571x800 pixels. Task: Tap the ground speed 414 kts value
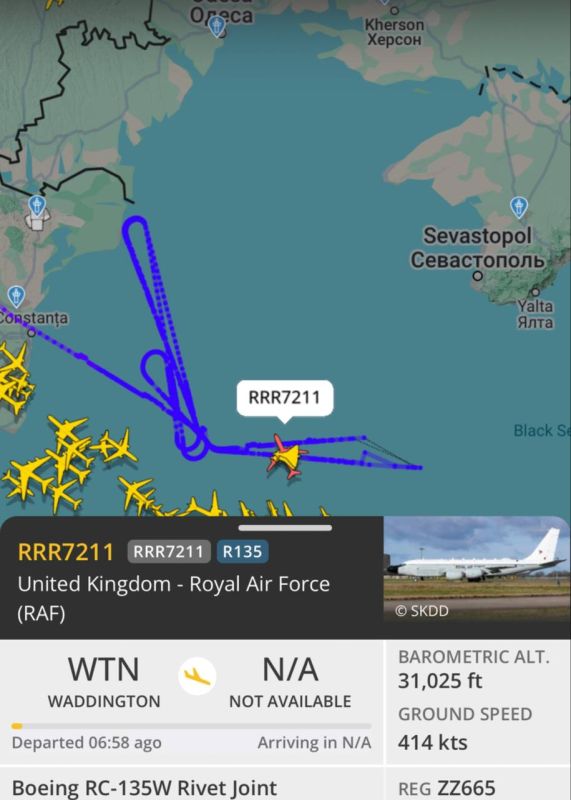433,742
